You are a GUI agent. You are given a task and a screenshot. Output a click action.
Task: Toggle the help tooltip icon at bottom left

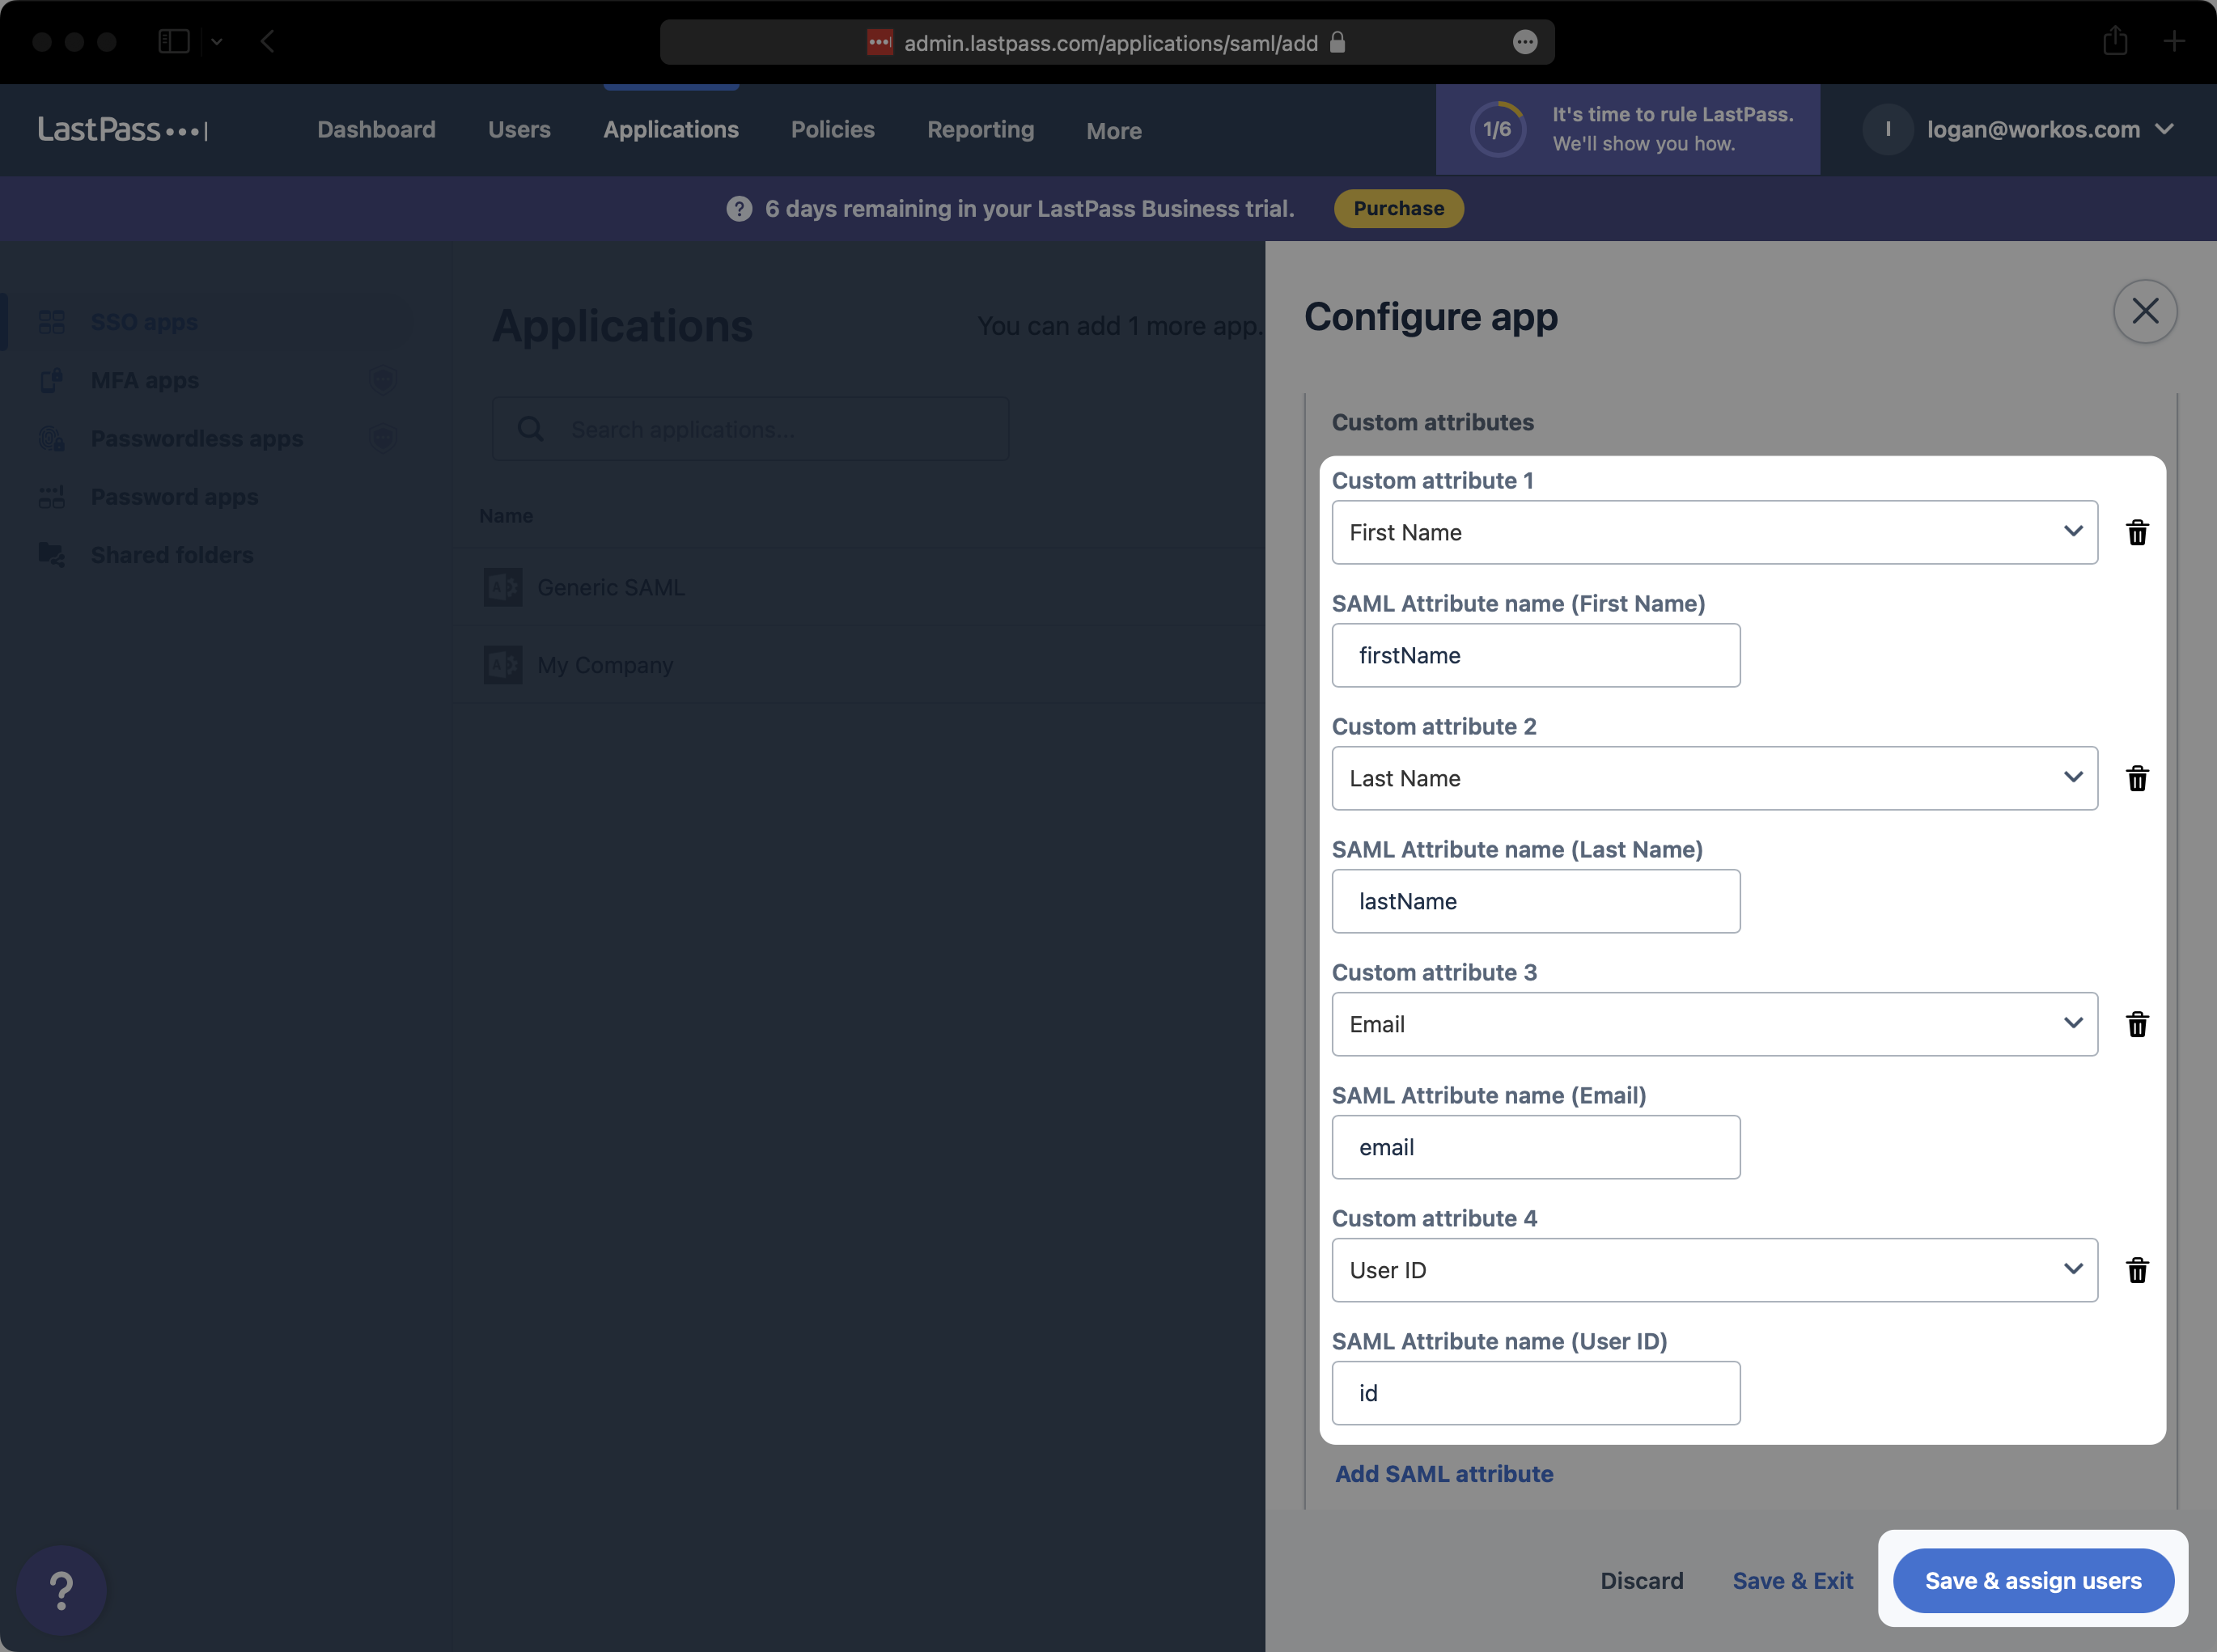(x=62, y=1588)
